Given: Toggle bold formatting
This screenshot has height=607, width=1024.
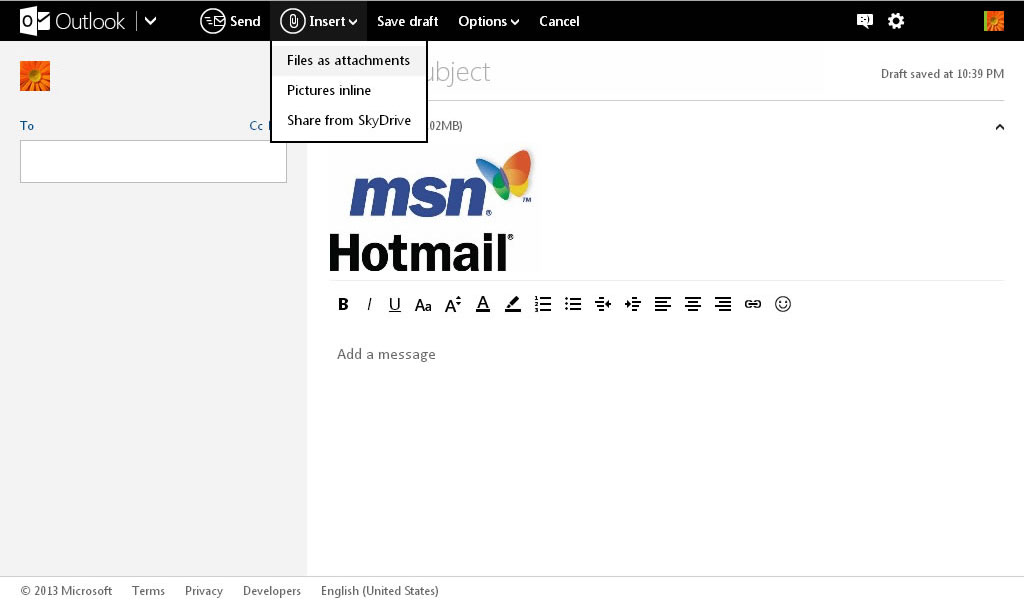Looking at the screenshot, I should point(343,304).
